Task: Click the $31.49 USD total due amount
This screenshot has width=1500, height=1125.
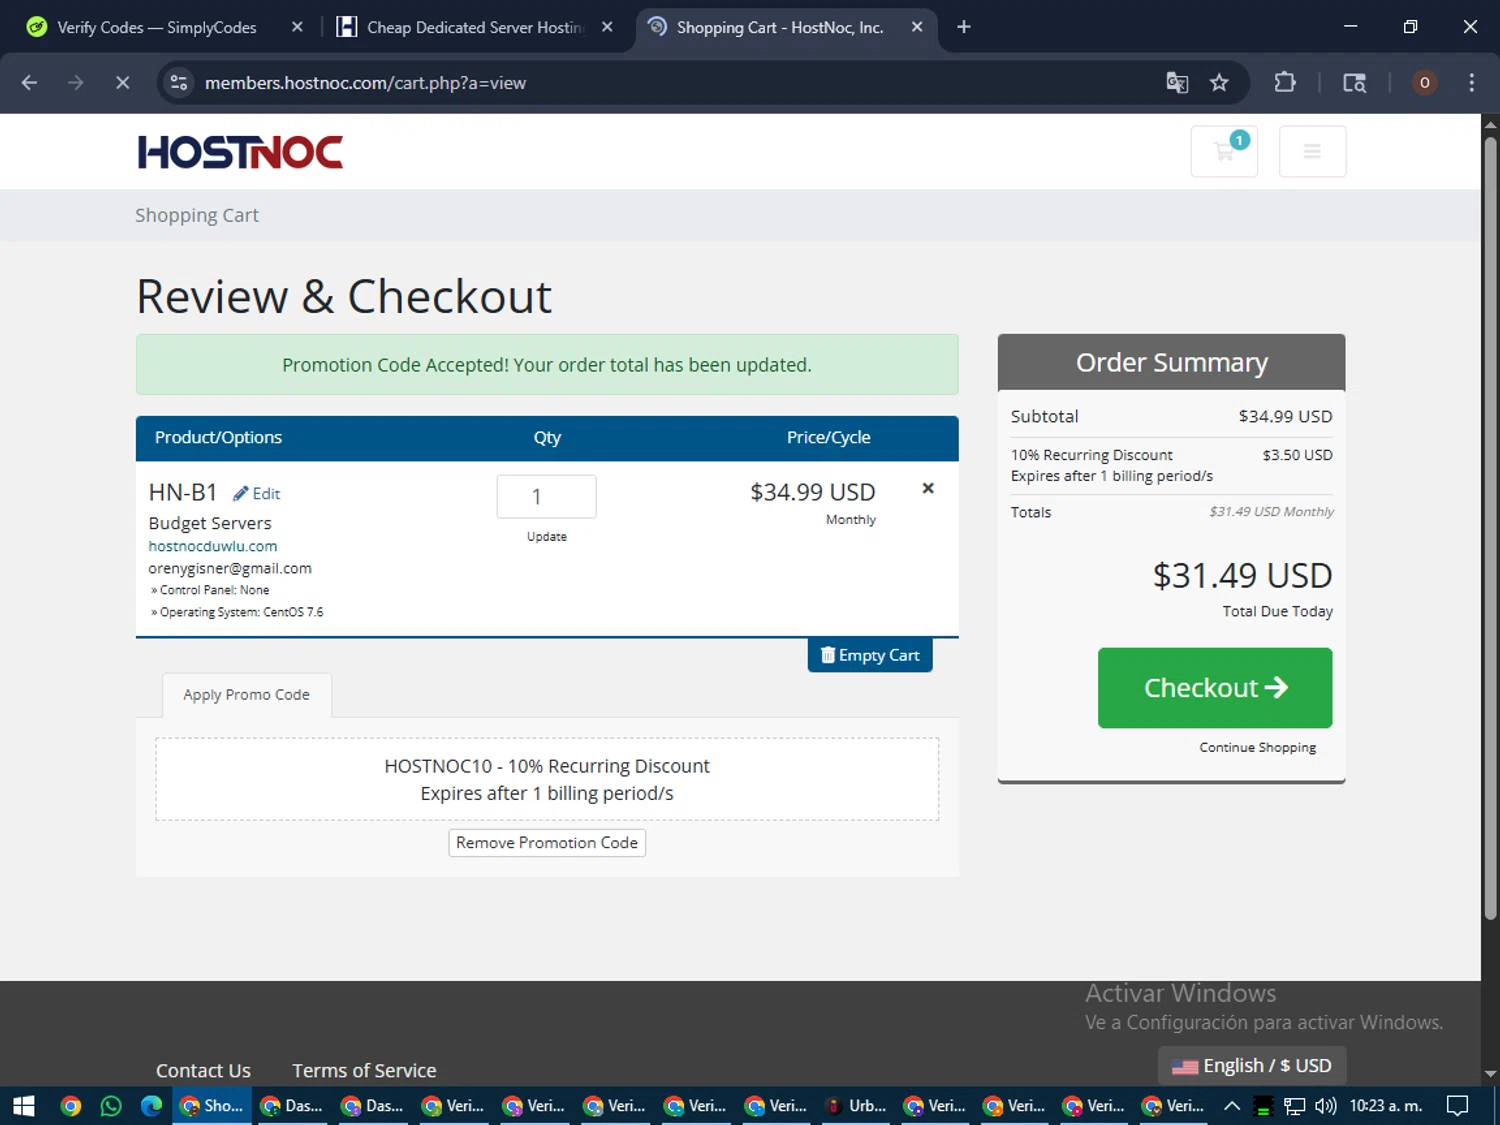Action: pos(1242,576)
